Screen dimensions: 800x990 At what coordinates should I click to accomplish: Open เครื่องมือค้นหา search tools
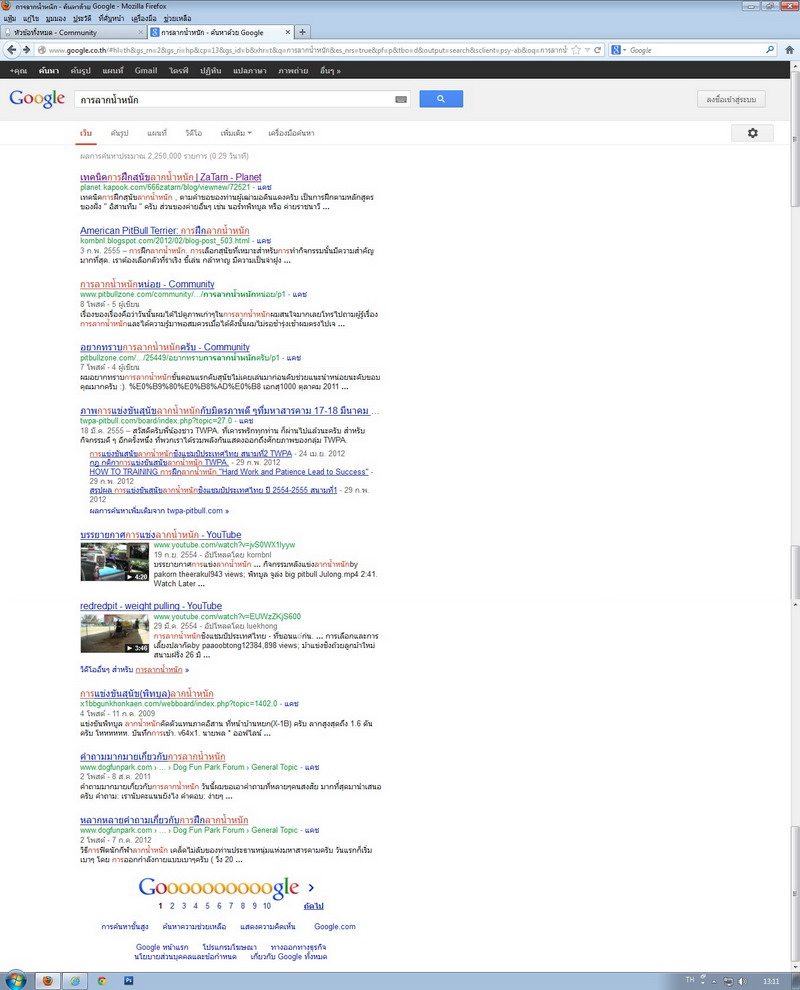click(x=291, y=133)
